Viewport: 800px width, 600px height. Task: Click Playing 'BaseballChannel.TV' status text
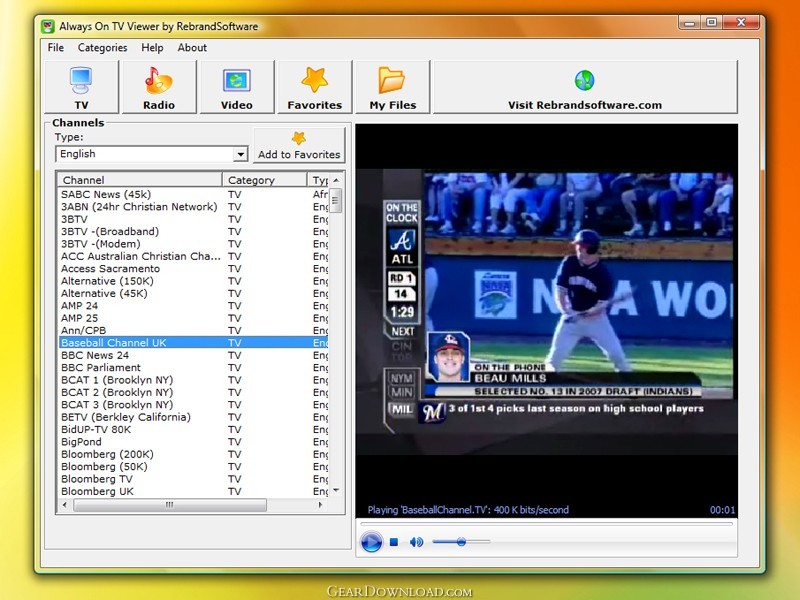click(x=468, y=510)
